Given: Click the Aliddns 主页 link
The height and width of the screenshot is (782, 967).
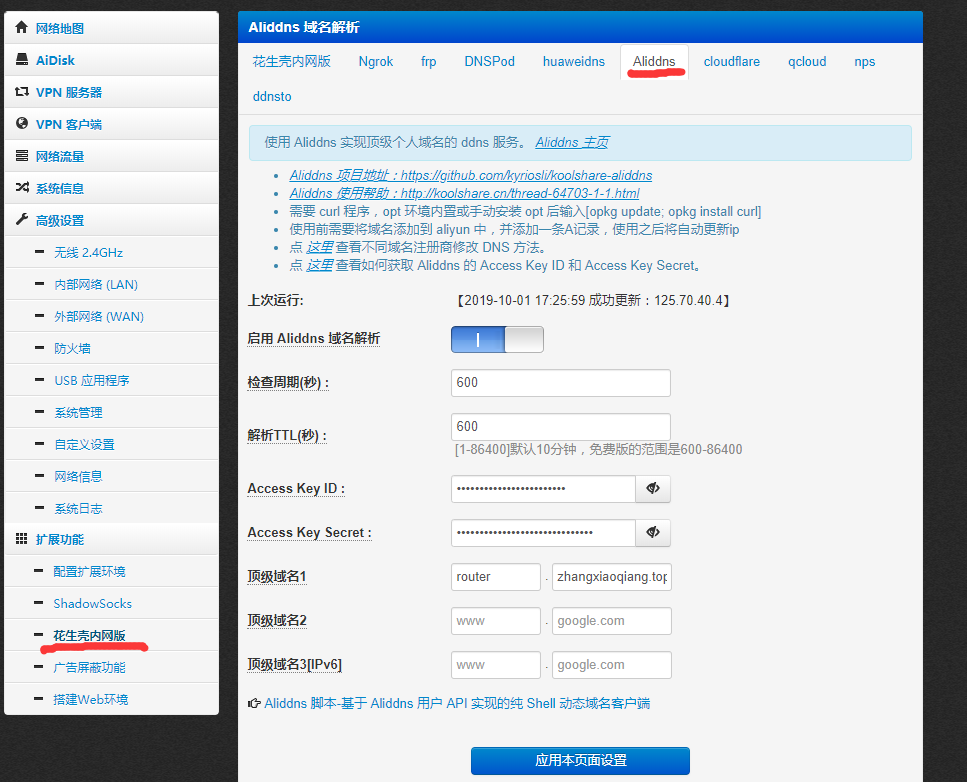Looking at the screenshot, I should click(572, 142).
